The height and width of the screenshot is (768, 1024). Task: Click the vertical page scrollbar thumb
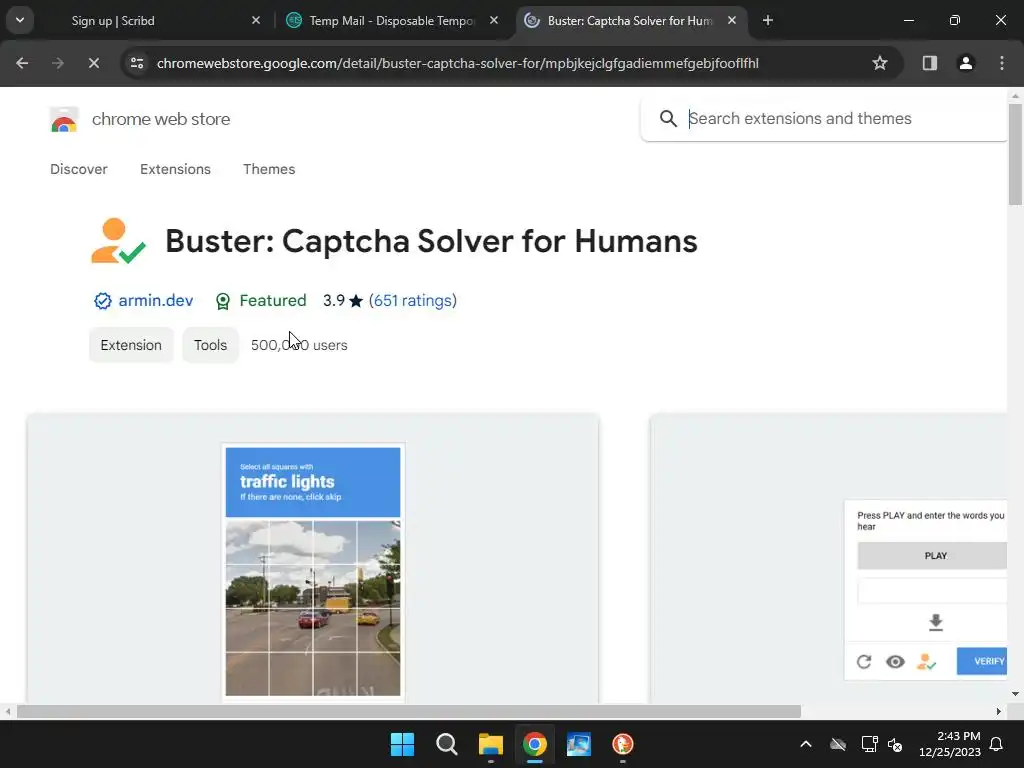[1015, 155]
